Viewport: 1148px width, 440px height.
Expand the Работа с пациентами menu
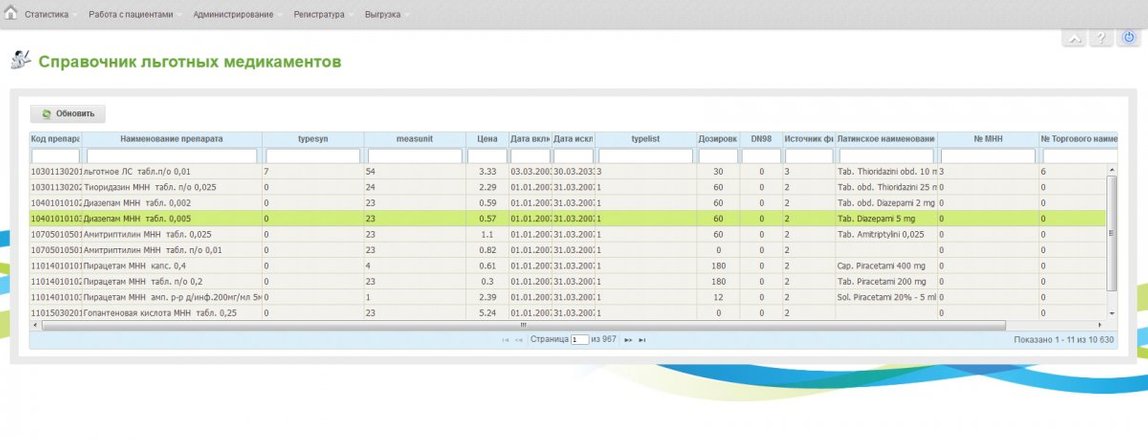[x=130, y=16]
